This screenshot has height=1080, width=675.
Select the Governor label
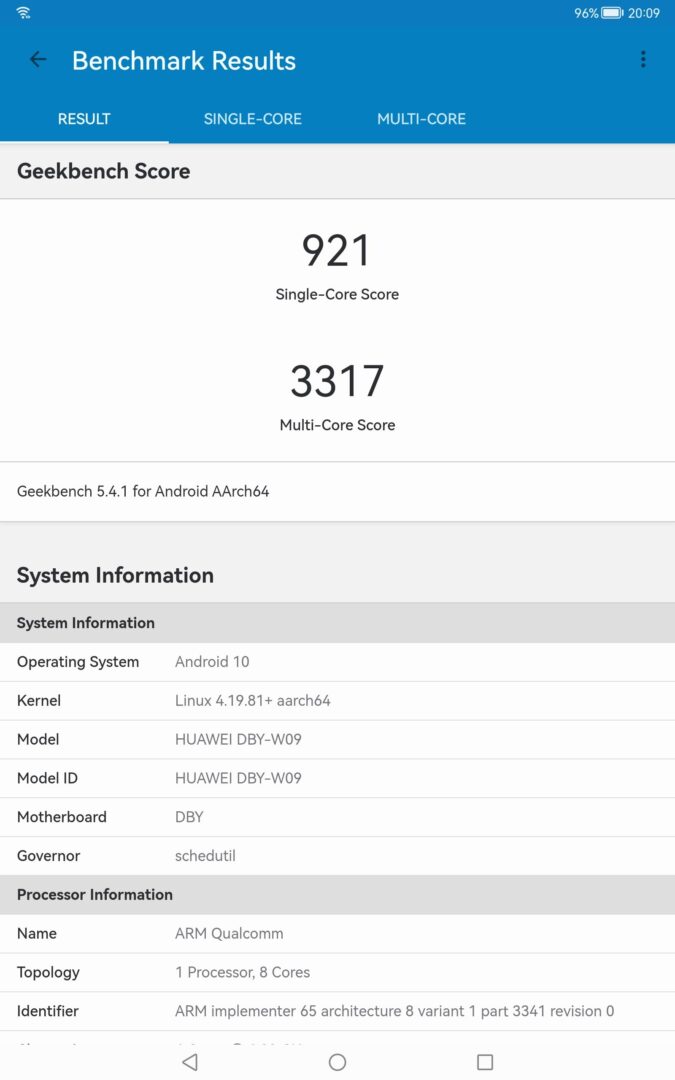(x=48, y=855)
